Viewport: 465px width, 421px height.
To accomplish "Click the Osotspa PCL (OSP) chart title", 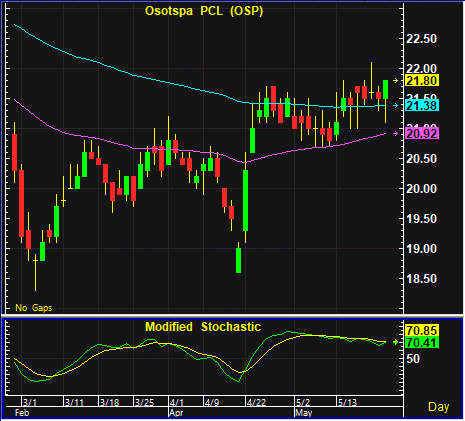I will (x=204, y=11).
